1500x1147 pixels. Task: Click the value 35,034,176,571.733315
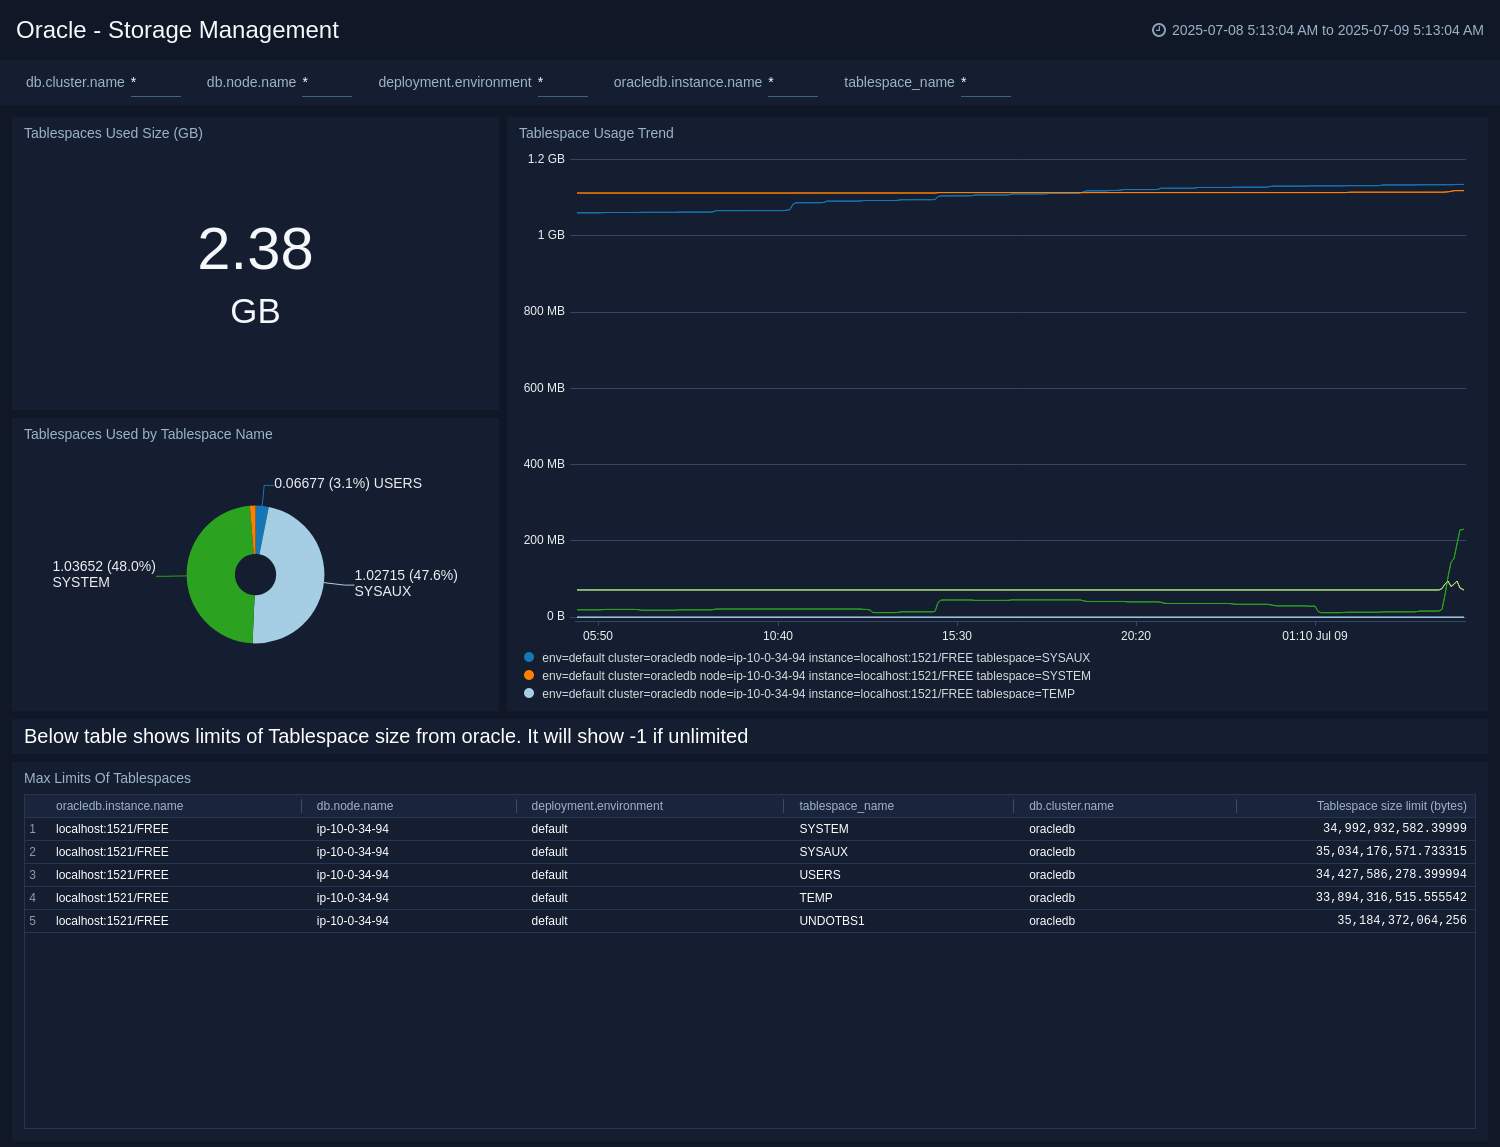(1391, 852)
